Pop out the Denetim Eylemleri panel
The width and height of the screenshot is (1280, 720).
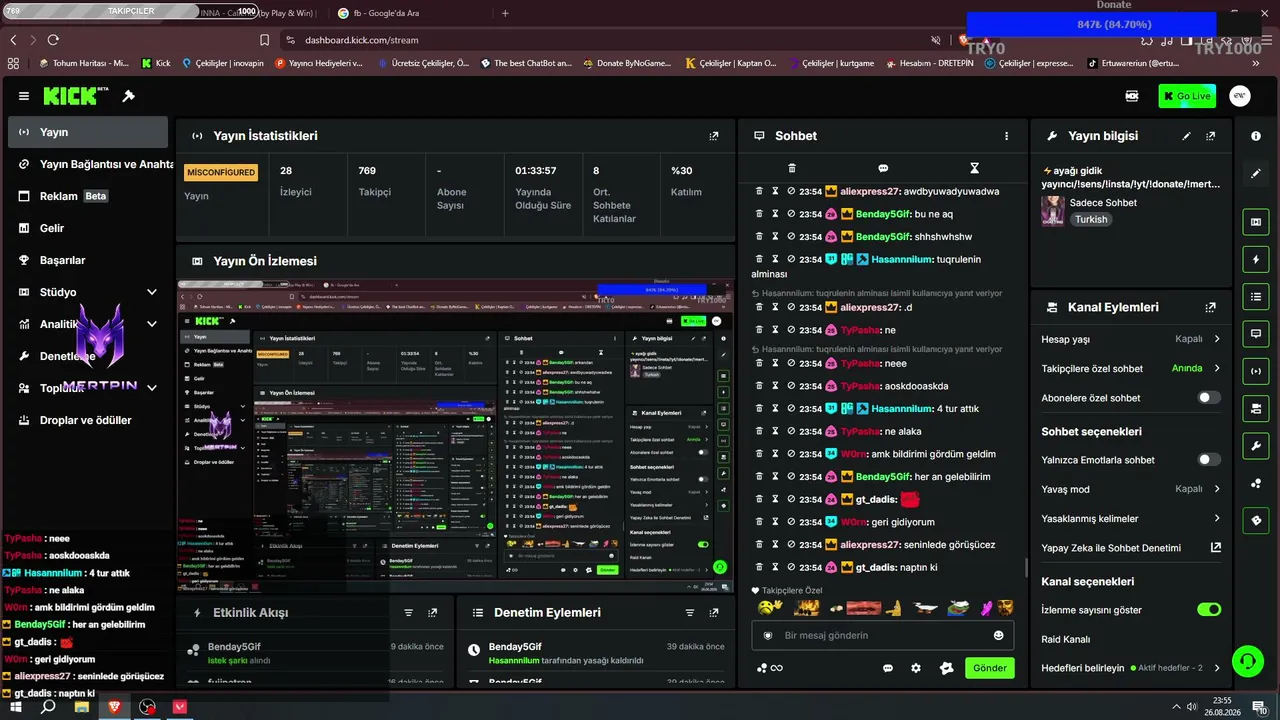click(714, 613)
